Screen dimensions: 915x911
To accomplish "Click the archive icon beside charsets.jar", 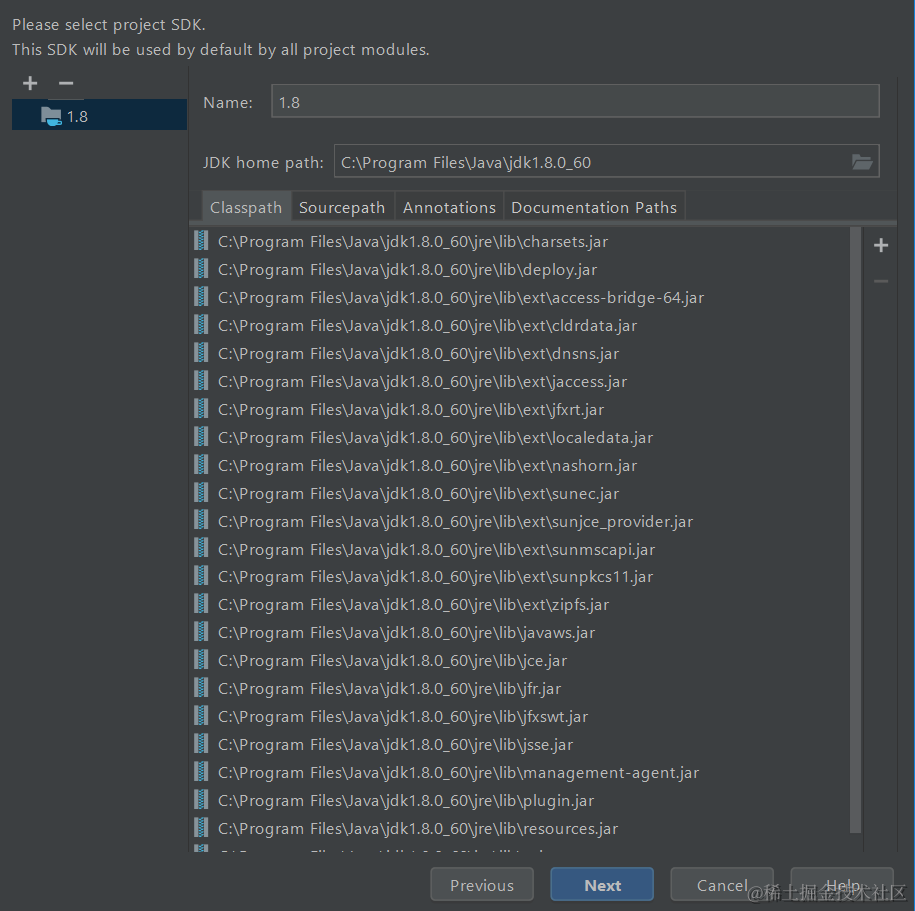I will click(201, 240).
